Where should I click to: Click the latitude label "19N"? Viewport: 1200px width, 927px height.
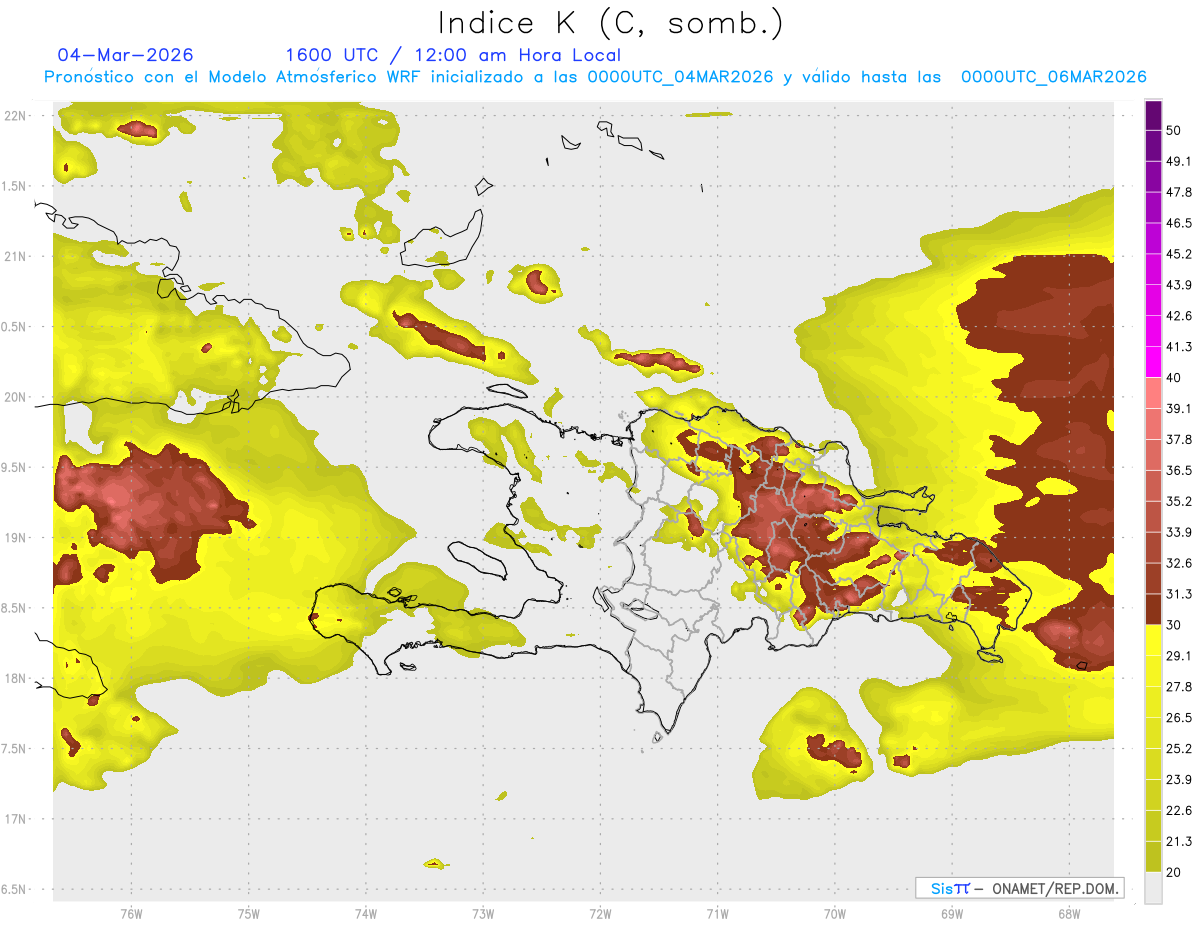[x=15, y=537]
